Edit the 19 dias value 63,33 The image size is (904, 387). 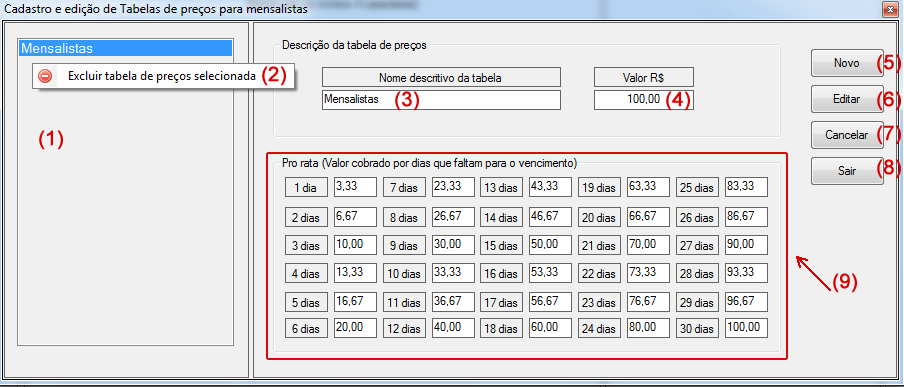click(x=649, y=187)
